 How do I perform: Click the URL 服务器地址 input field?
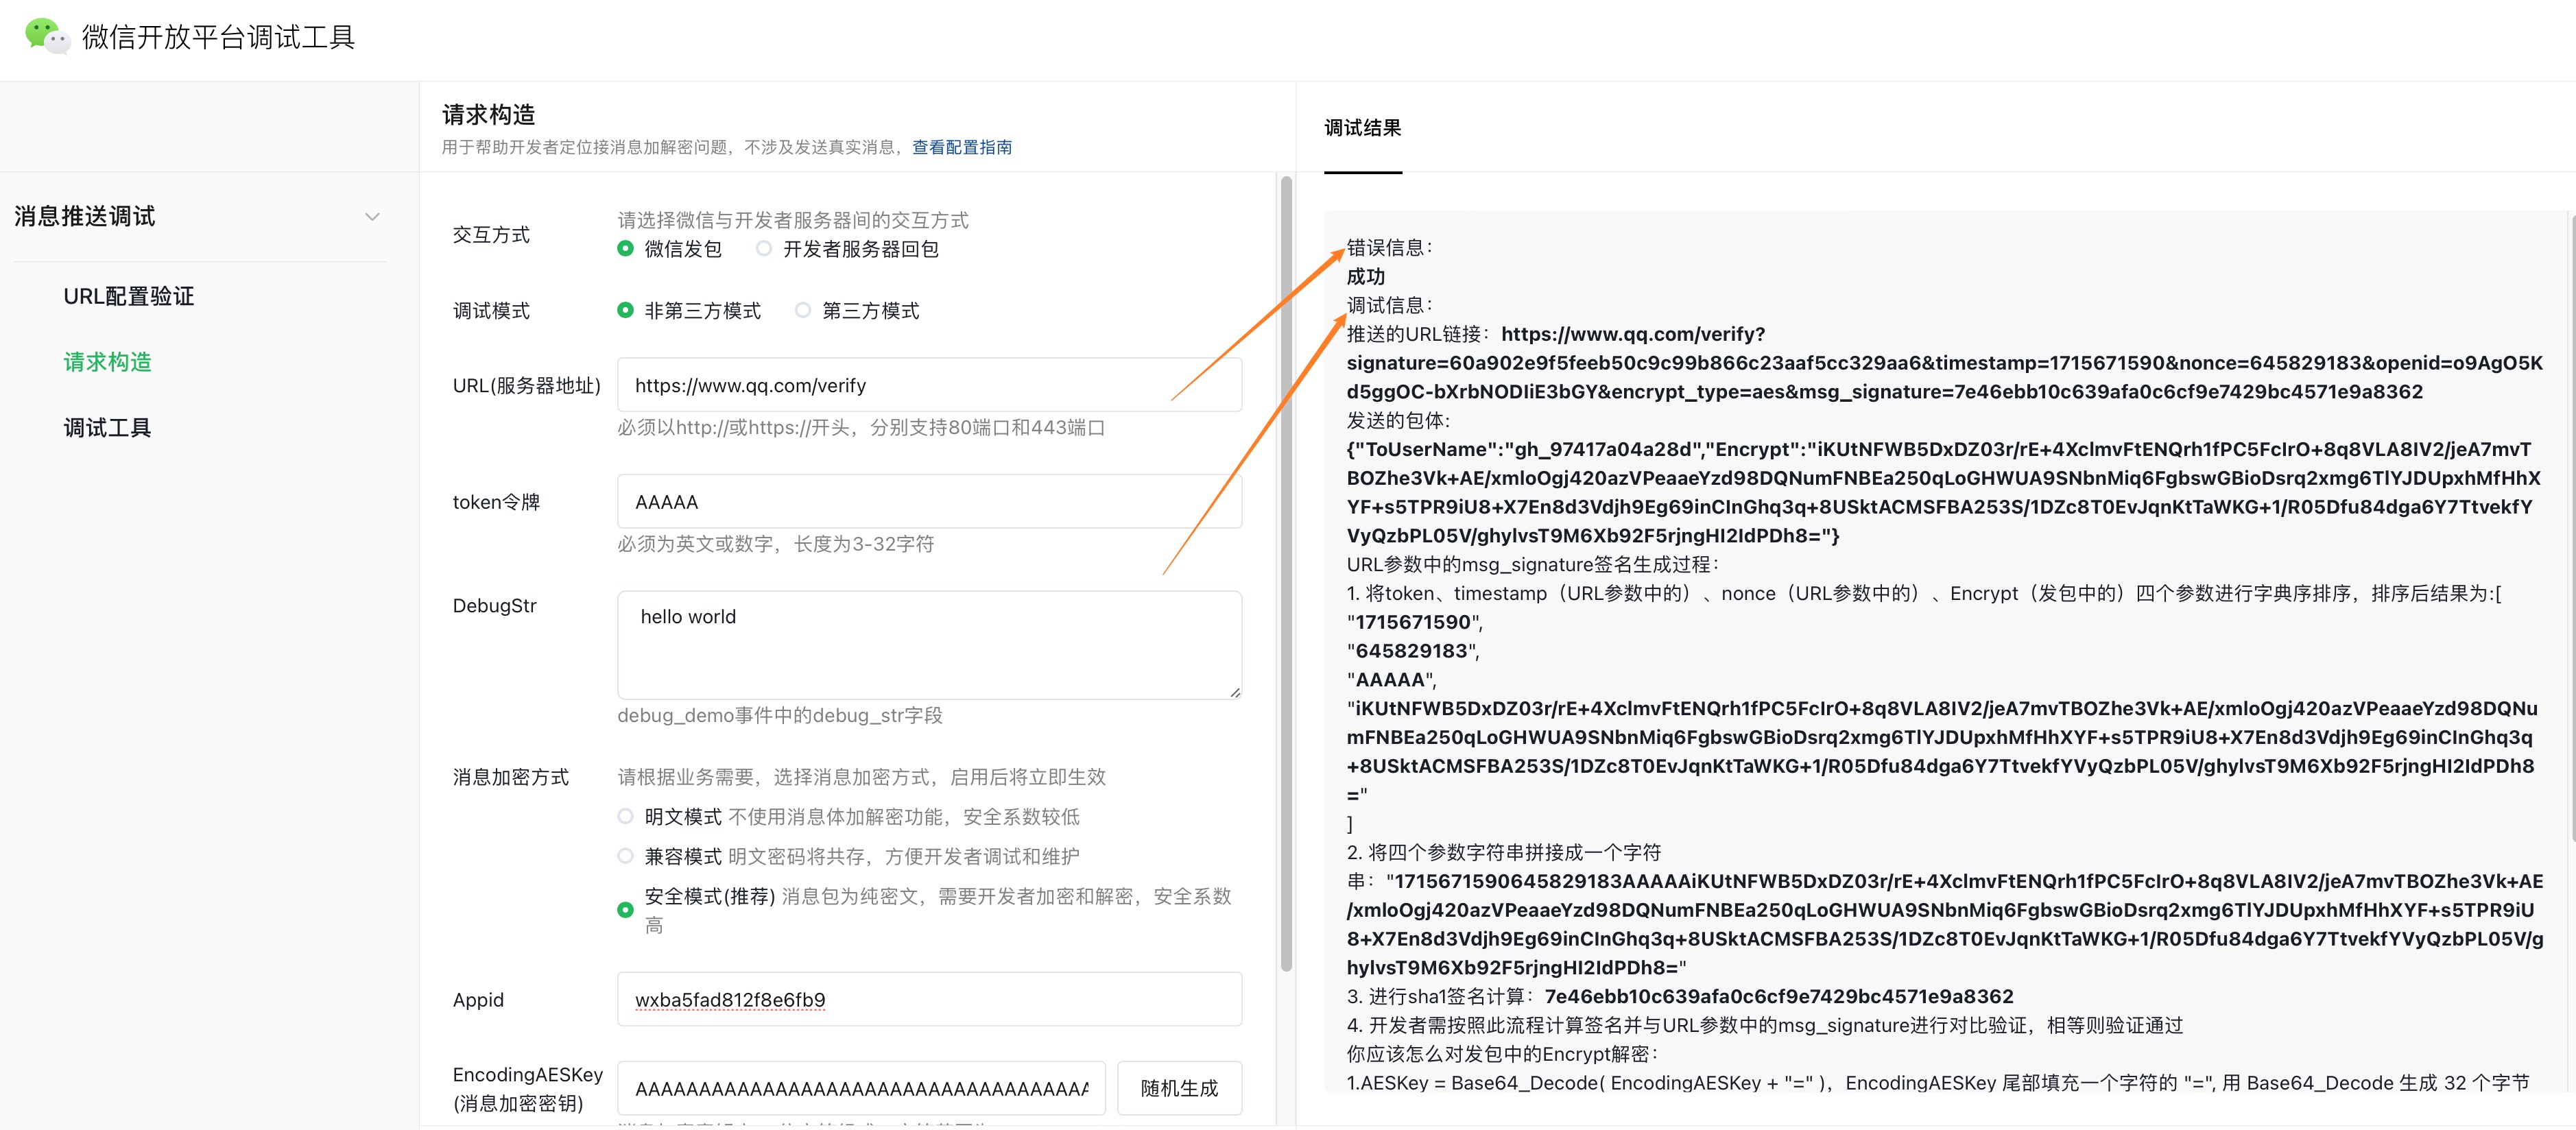tap(929, 385)
